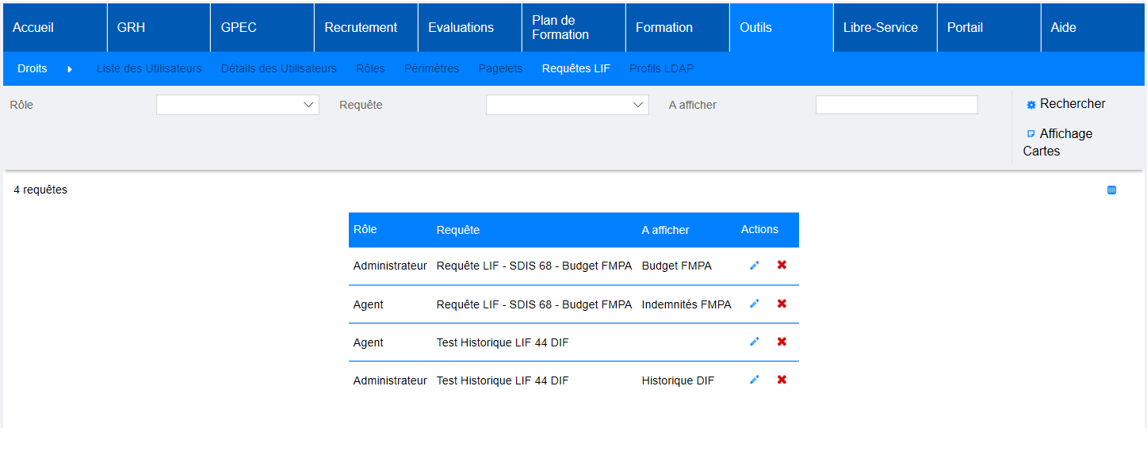Open the Requête dropdown filter
This screenshot has height=453, width=1148.
pos(567,105)
